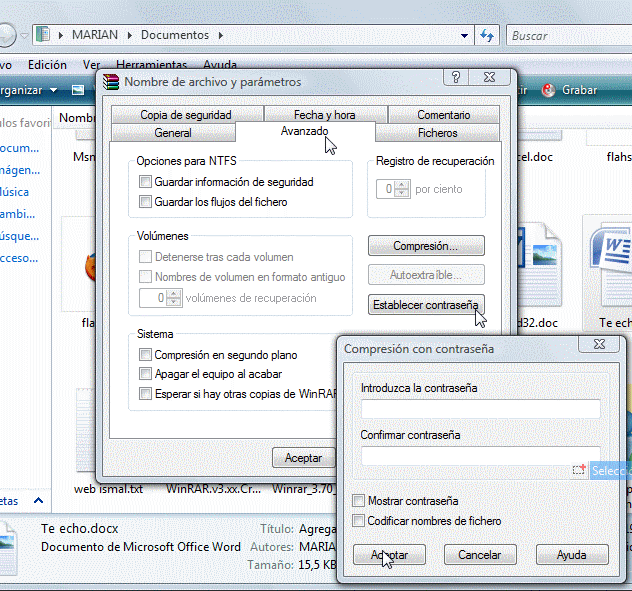Expand the arrow after Documentos in breadcrumb
This screenshot has height=591, width=632.
coord(221,35)
